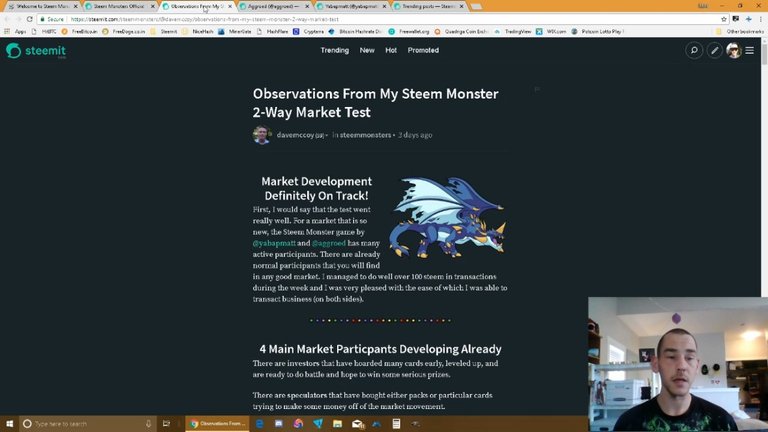
Task: Click the page's vertical scrollbar thumb
Action: pos(764,54)
